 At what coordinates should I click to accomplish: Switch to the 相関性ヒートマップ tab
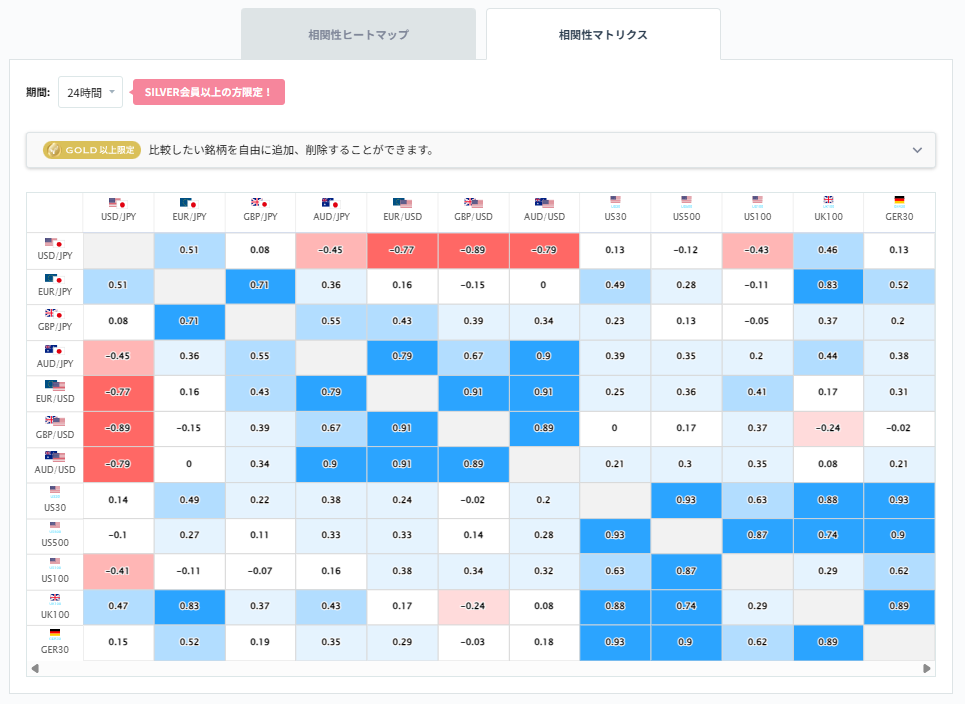[358, 33]
